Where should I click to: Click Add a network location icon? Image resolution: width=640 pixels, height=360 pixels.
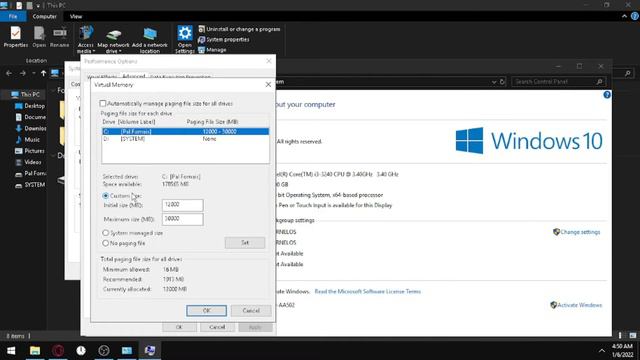pos(150,40)
